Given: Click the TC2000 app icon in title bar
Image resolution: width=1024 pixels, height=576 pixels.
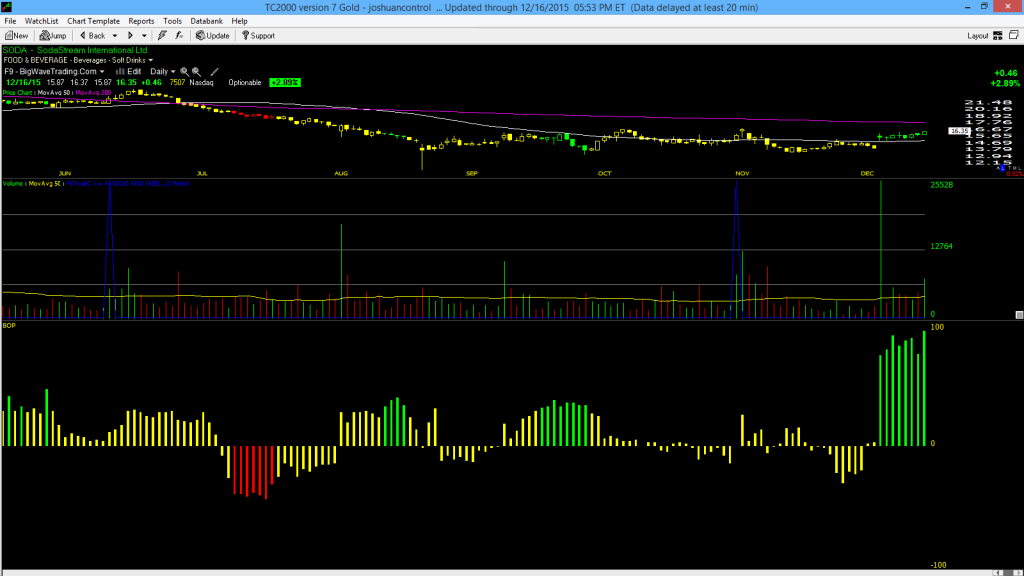Looking at the screenshot, I should (x=7, y=7).
